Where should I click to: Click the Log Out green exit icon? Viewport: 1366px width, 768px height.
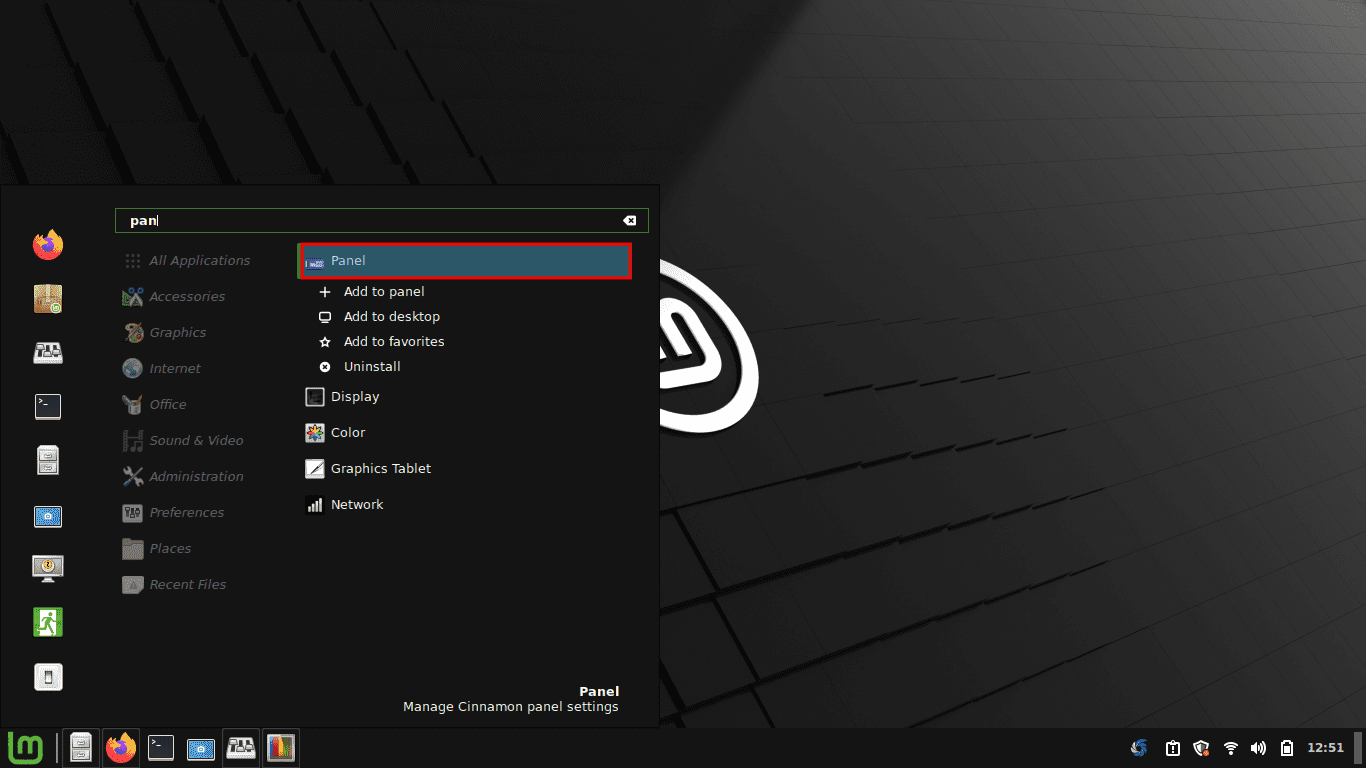coord(47,622)
